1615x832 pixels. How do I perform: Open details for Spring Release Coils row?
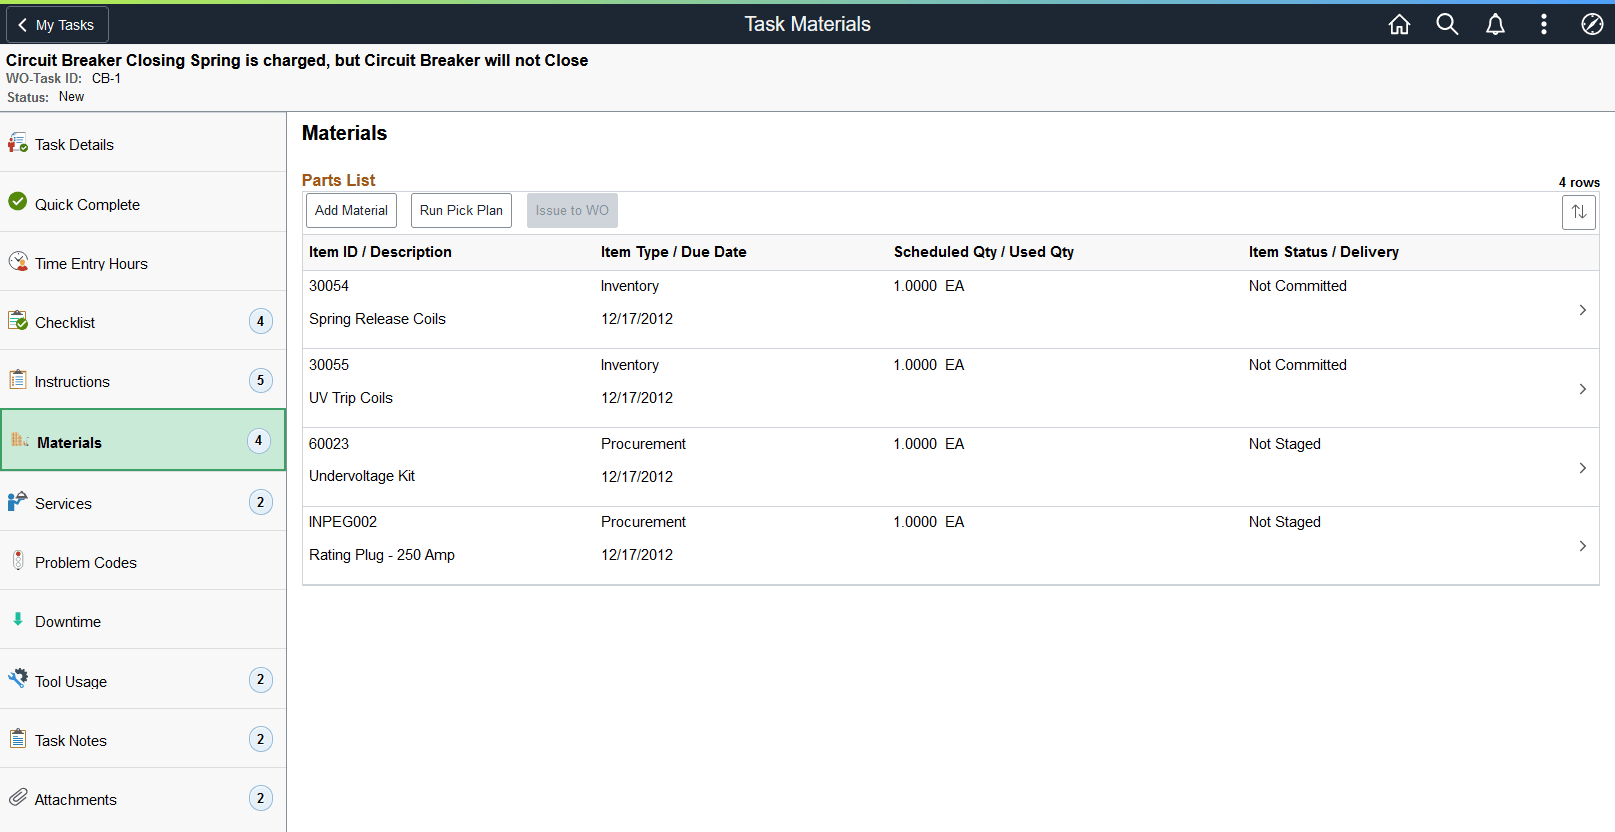[1582, 310]
